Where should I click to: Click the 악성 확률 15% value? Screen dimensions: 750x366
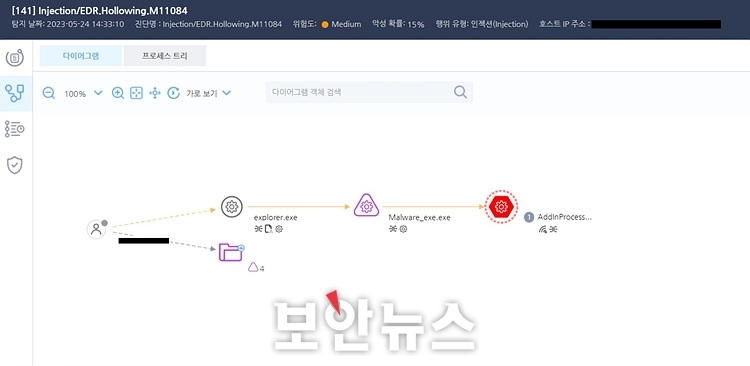coord(416,24)
